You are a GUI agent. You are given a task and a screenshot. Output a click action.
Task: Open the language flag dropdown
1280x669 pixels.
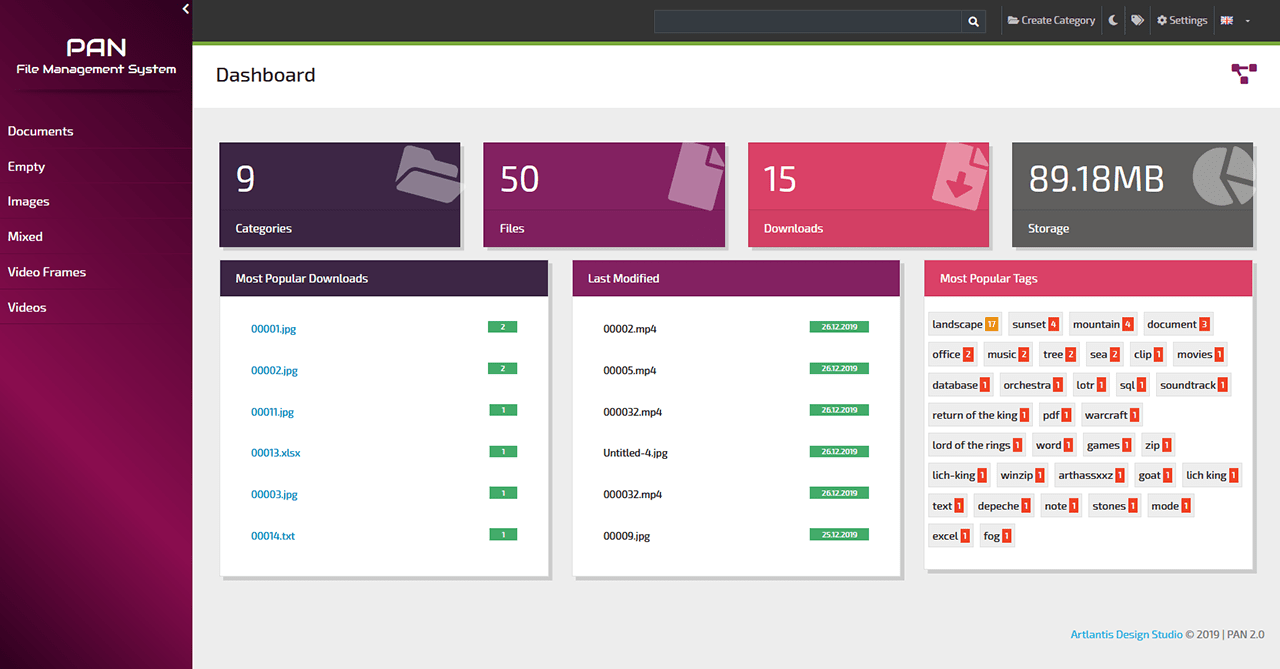(x=1236, y=21)
